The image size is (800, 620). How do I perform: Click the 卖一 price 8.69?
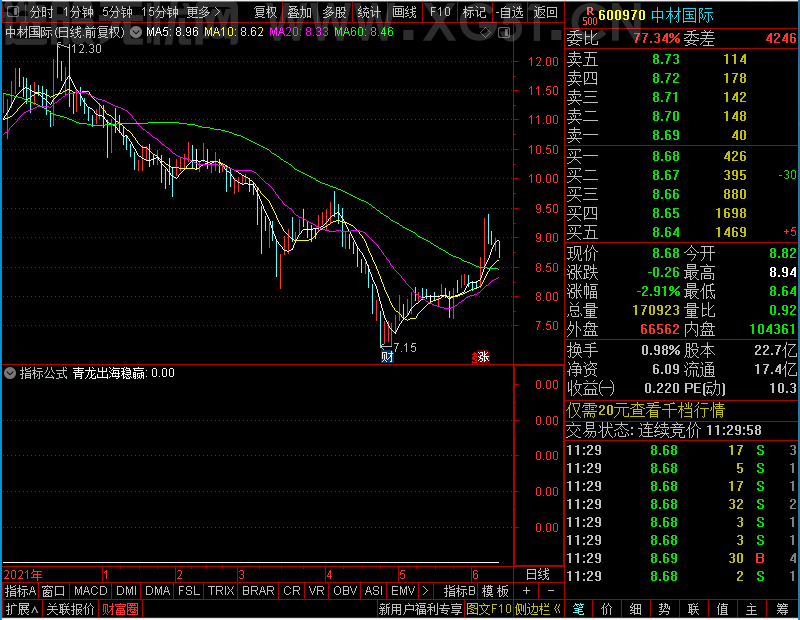click(666, 135)
